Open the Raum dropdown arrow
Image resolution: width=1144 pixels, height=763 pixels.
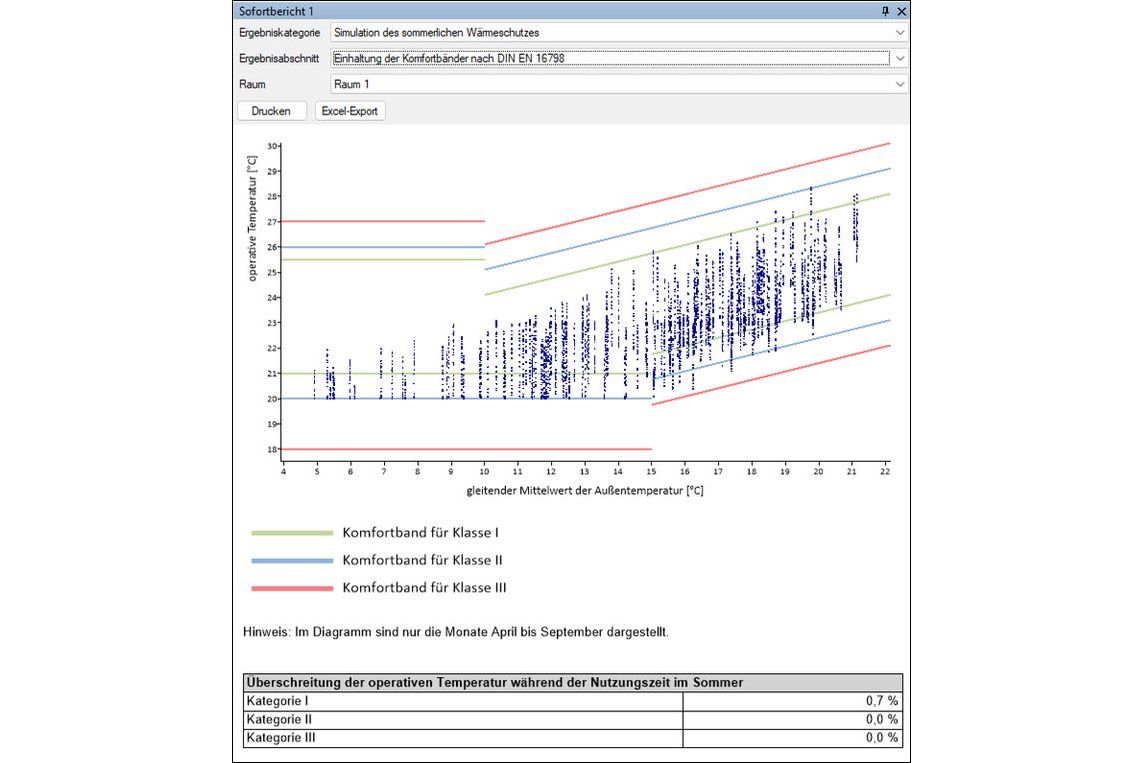[900, 85]
